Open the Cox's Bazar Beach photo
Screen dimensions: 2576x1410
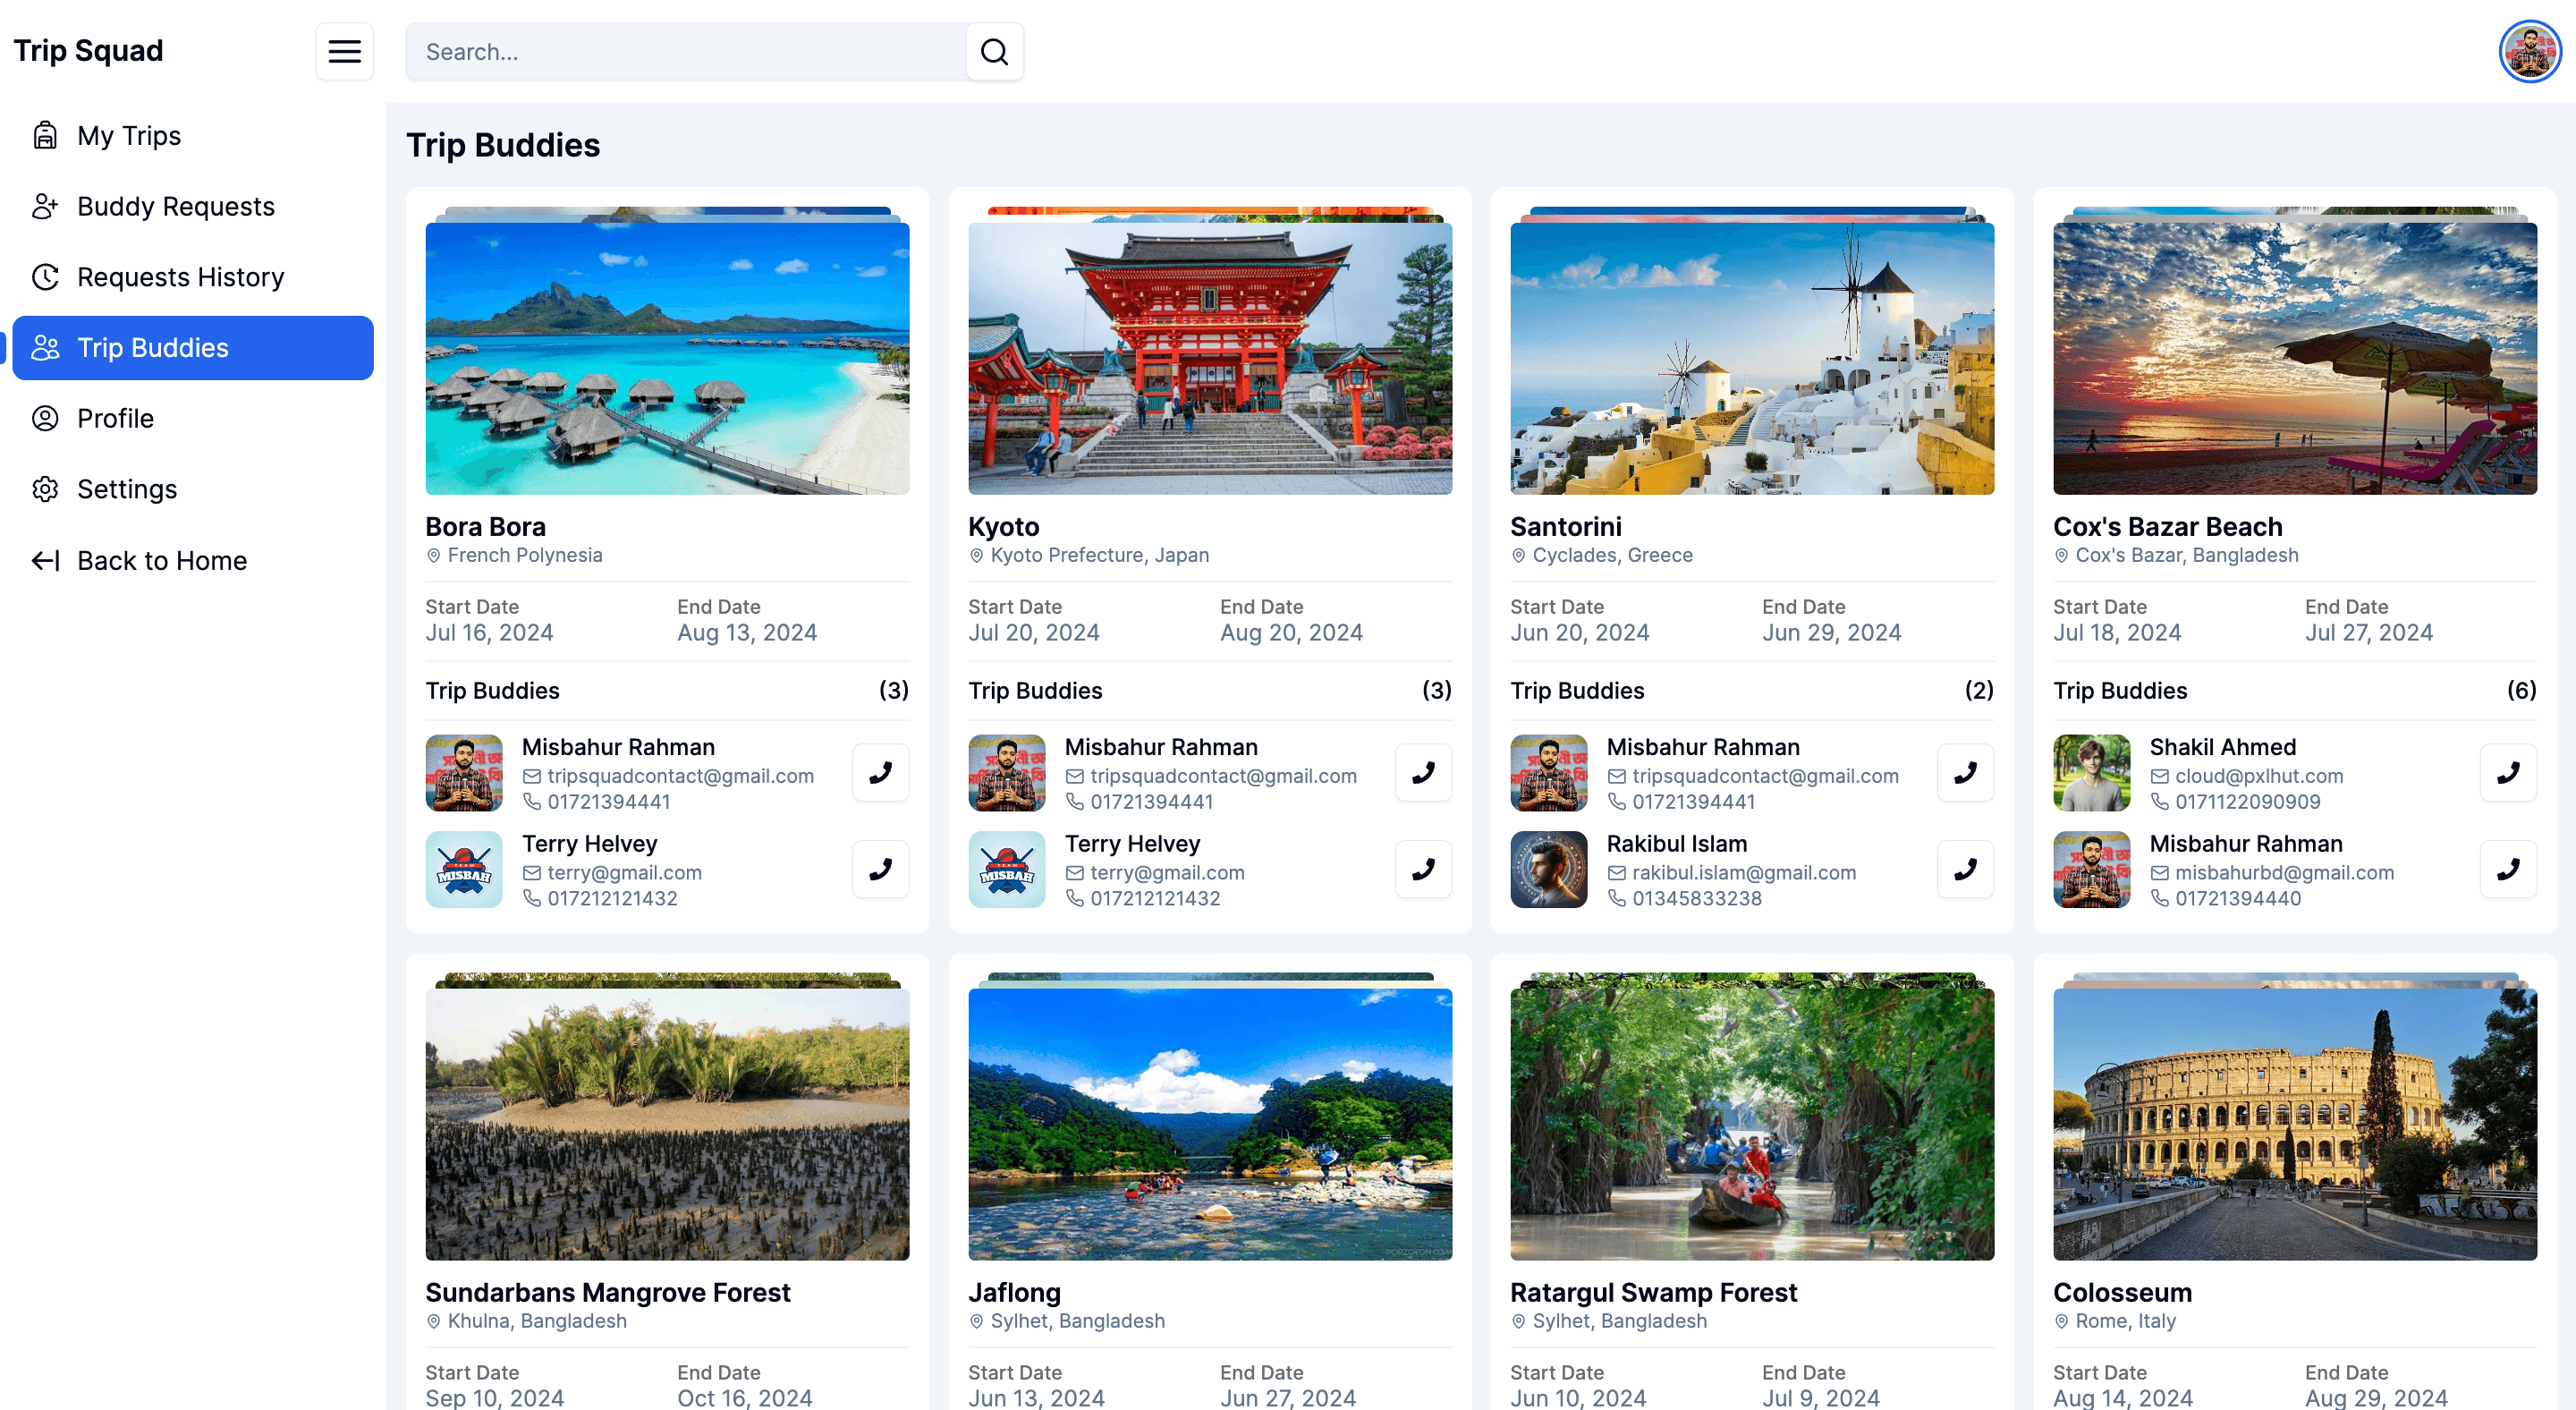tap(2295, 358)
